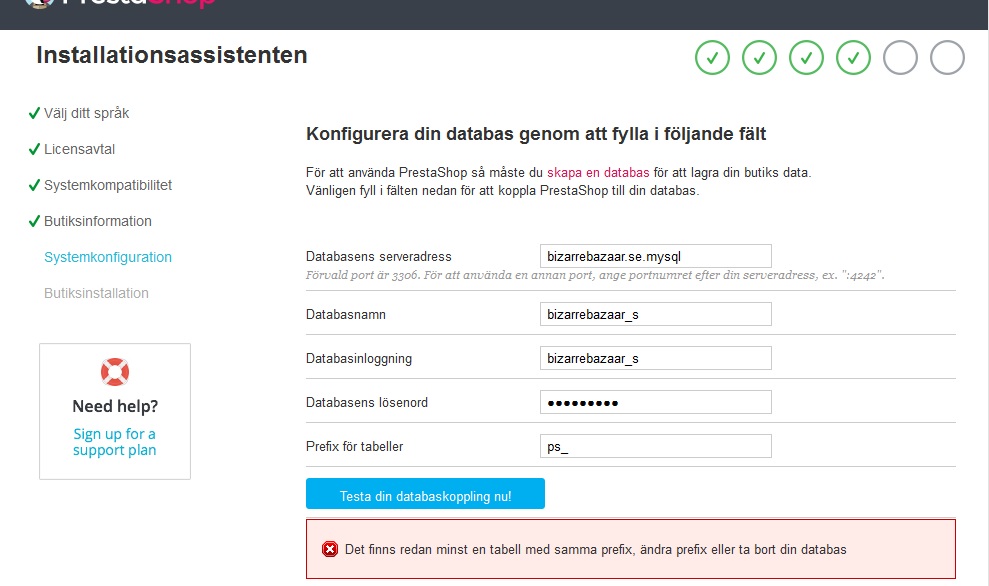Click the Installationsassistenten heading
This screenshot has width=989, height=586.
(x=172, y=55)
